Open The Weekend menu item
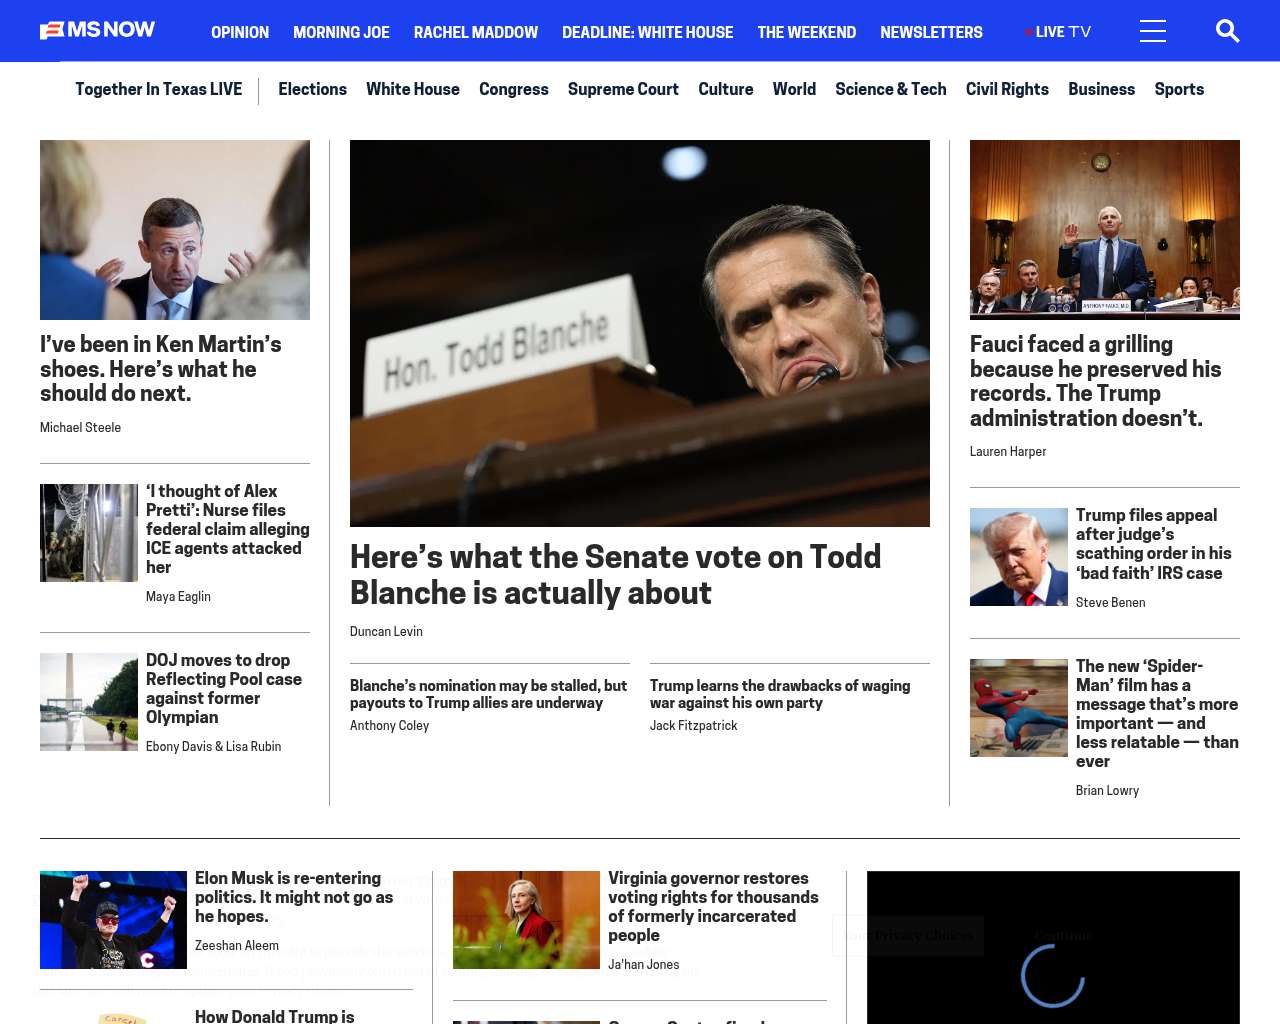 [806, 32]
